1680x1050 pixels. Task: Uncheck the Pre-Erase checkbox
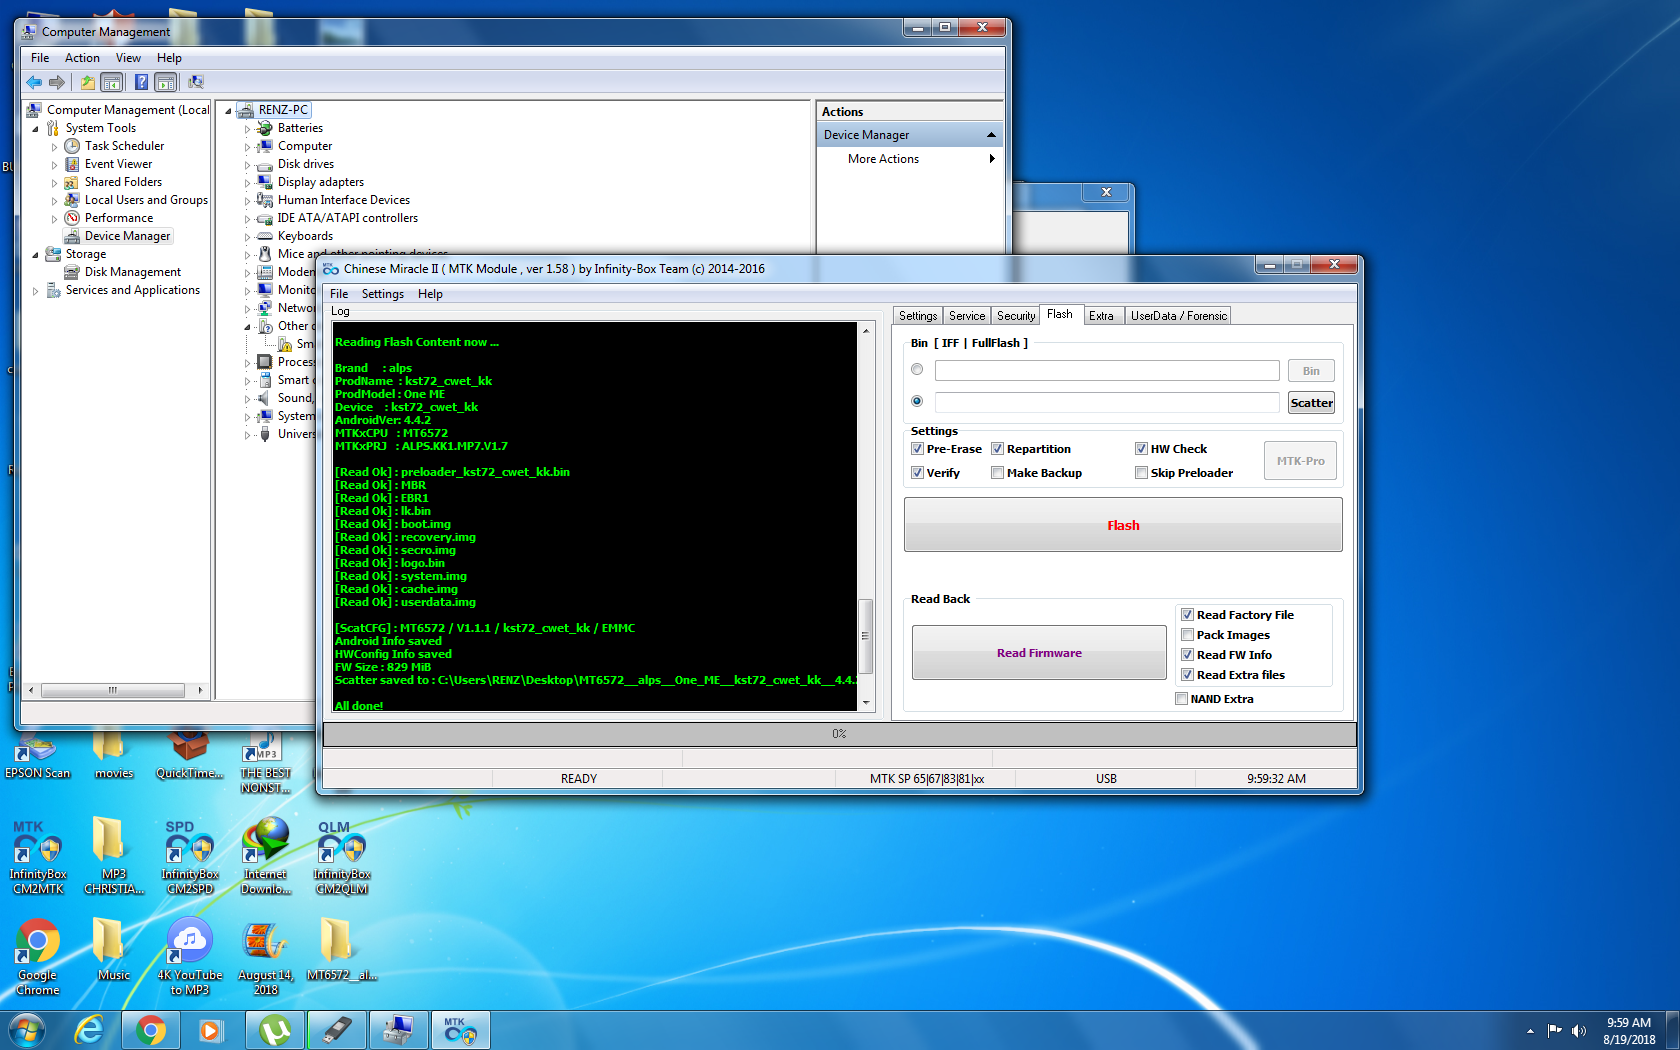tap(917, 449)
